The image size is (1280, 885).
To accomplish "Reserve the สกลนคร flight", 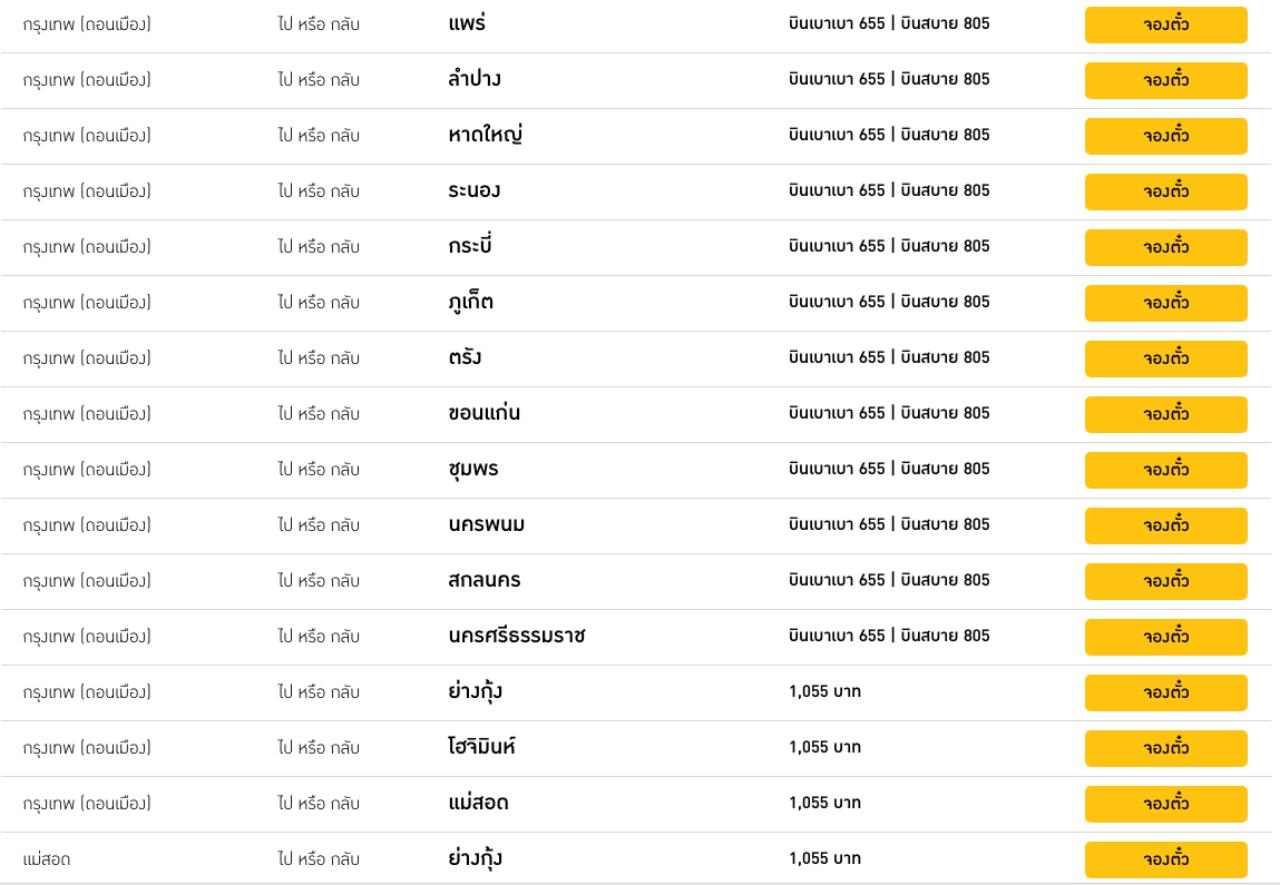I will click(1166, 581).
